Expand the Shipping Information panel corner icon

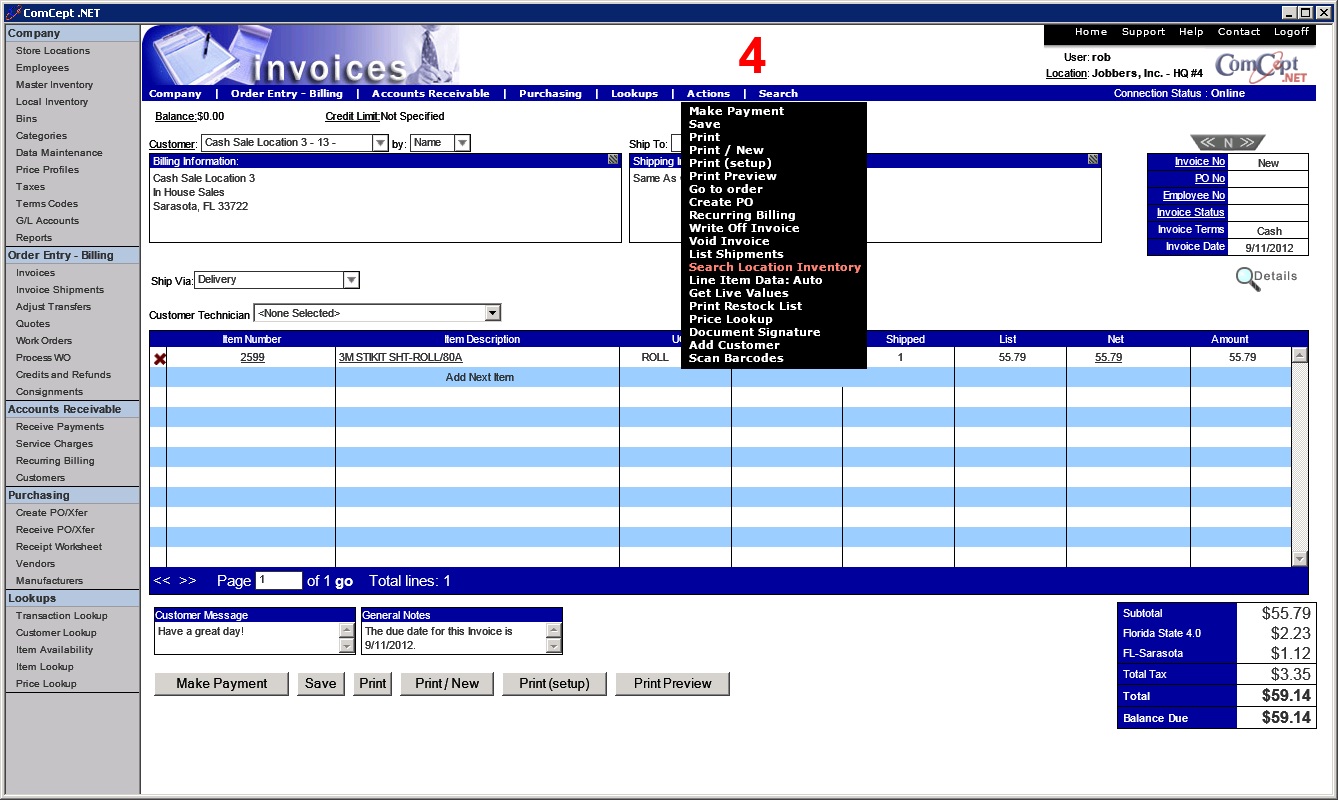click(1093, 160)
